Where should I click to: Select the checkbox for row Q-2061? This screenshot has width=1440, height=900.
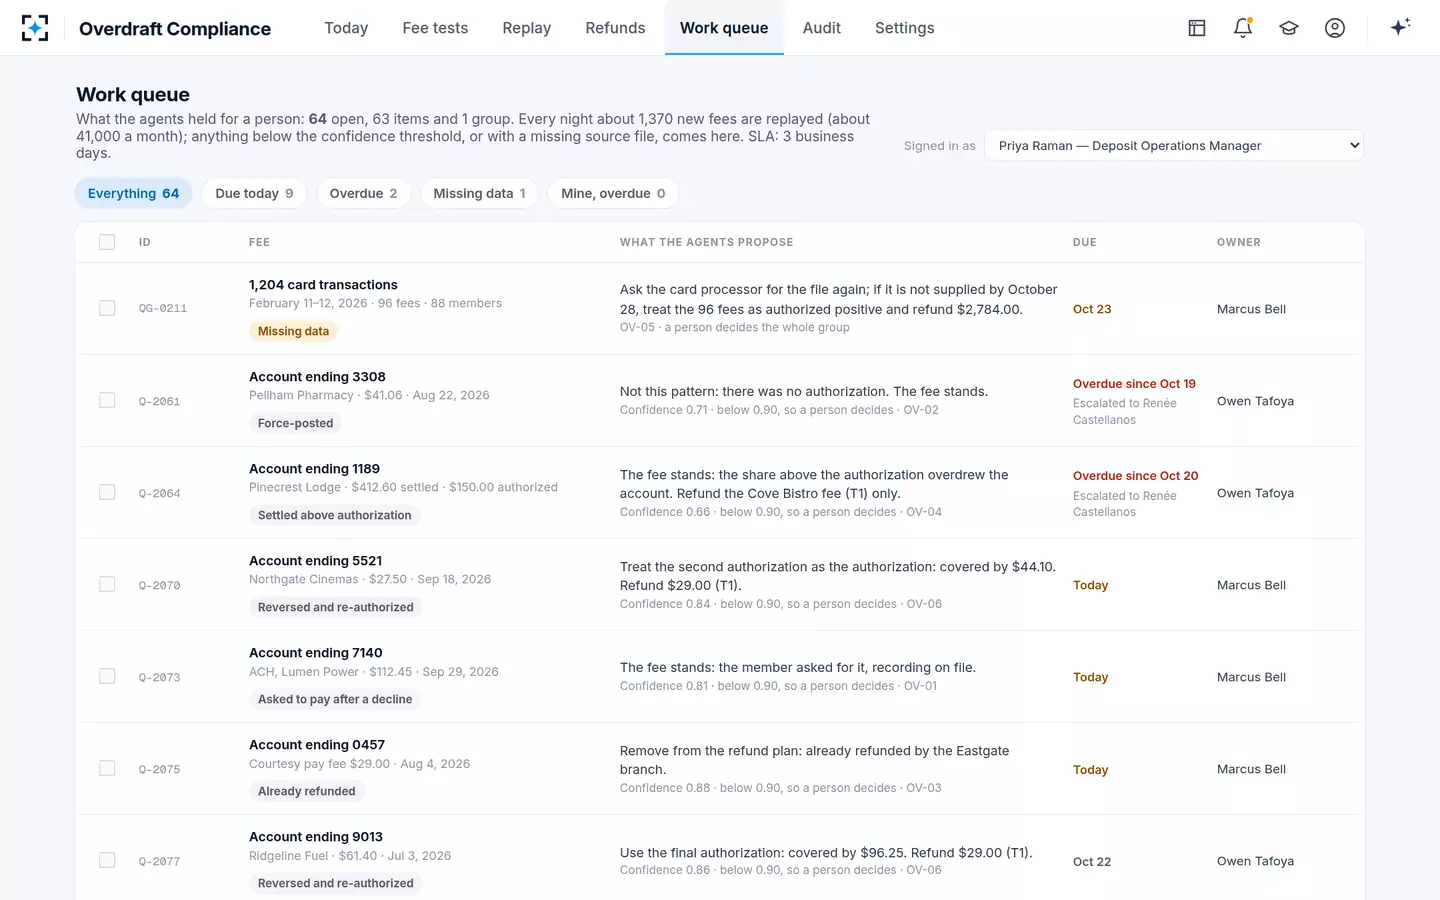click(107, 400)
